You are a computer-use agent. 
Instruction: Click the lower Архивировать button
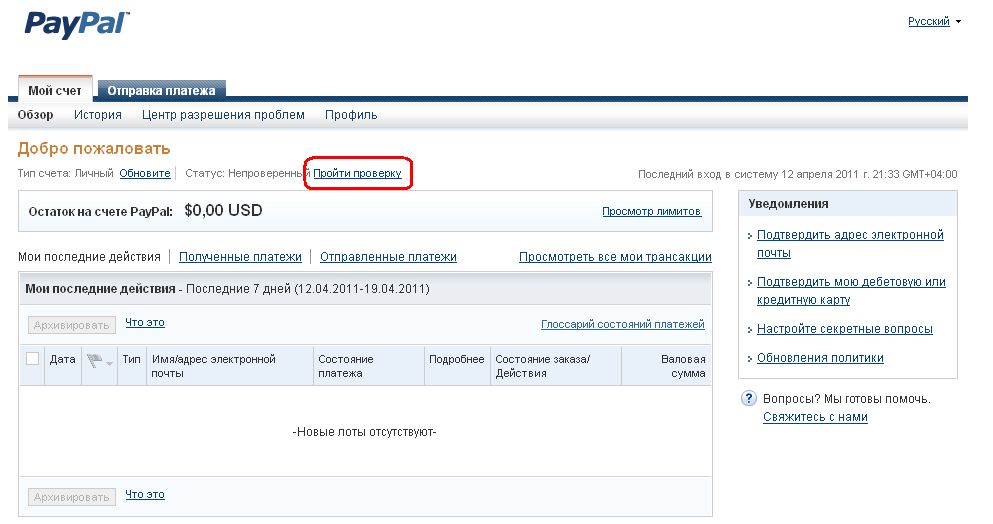click(x=72, y=497)
